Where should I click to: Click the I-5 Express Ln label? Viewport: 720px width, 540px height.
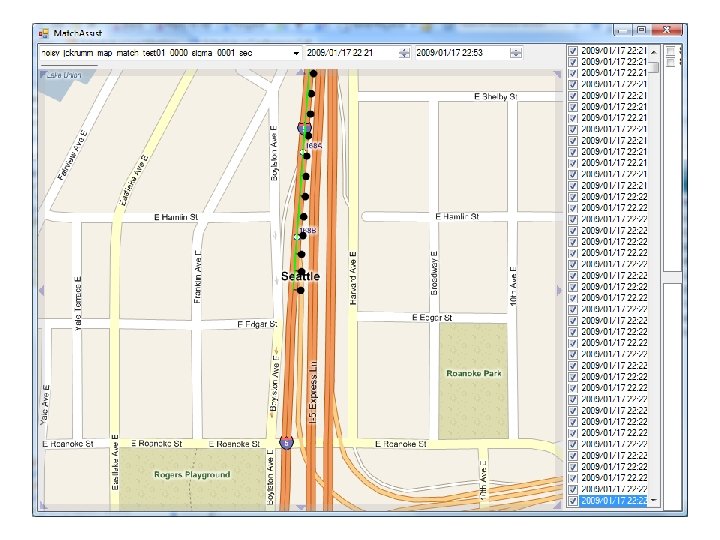tap(313, 392)
